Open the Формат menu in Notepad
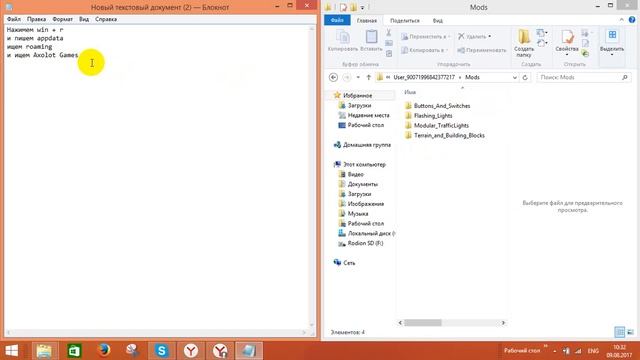The width and height of the screenshot is (640, 360). (62, 19)
